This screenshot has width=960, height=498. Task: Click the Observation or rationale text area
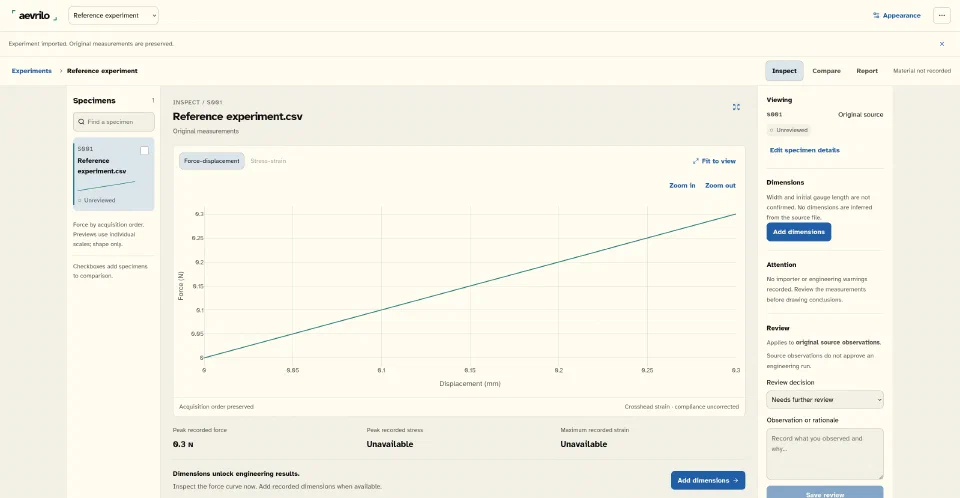pos(825,454)
